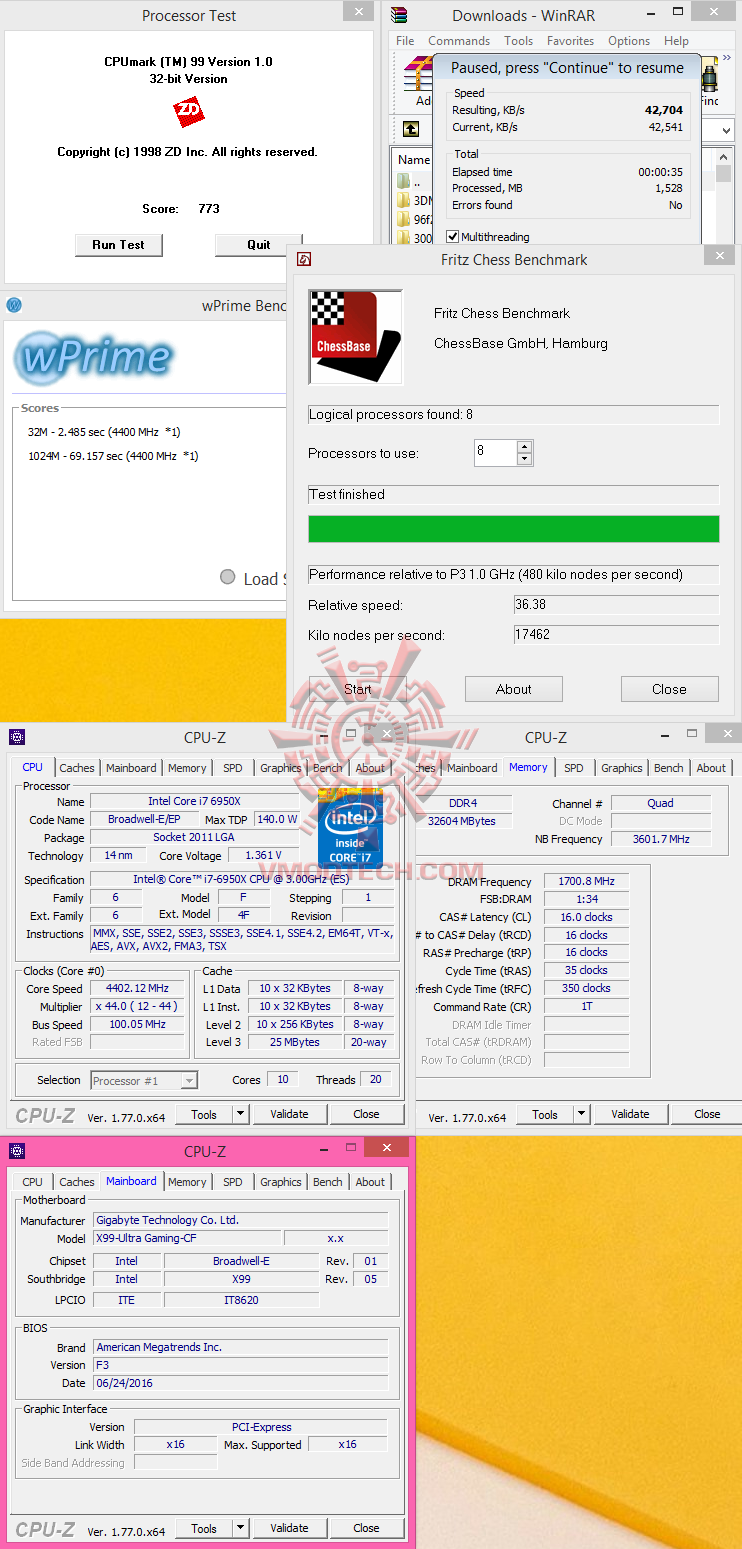The height and width of the screenshot is (1549, 742).
Task: Click Validate in CPU-Z processor window
Action: click(x=289, y=1114)
